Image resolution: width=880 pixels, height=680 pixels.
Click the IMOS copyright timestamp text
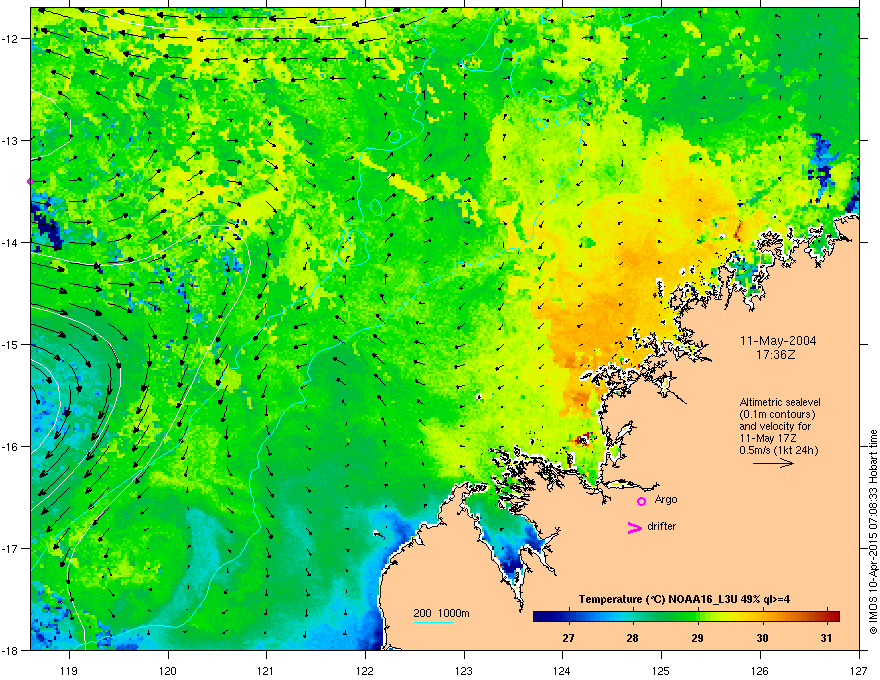873,532
